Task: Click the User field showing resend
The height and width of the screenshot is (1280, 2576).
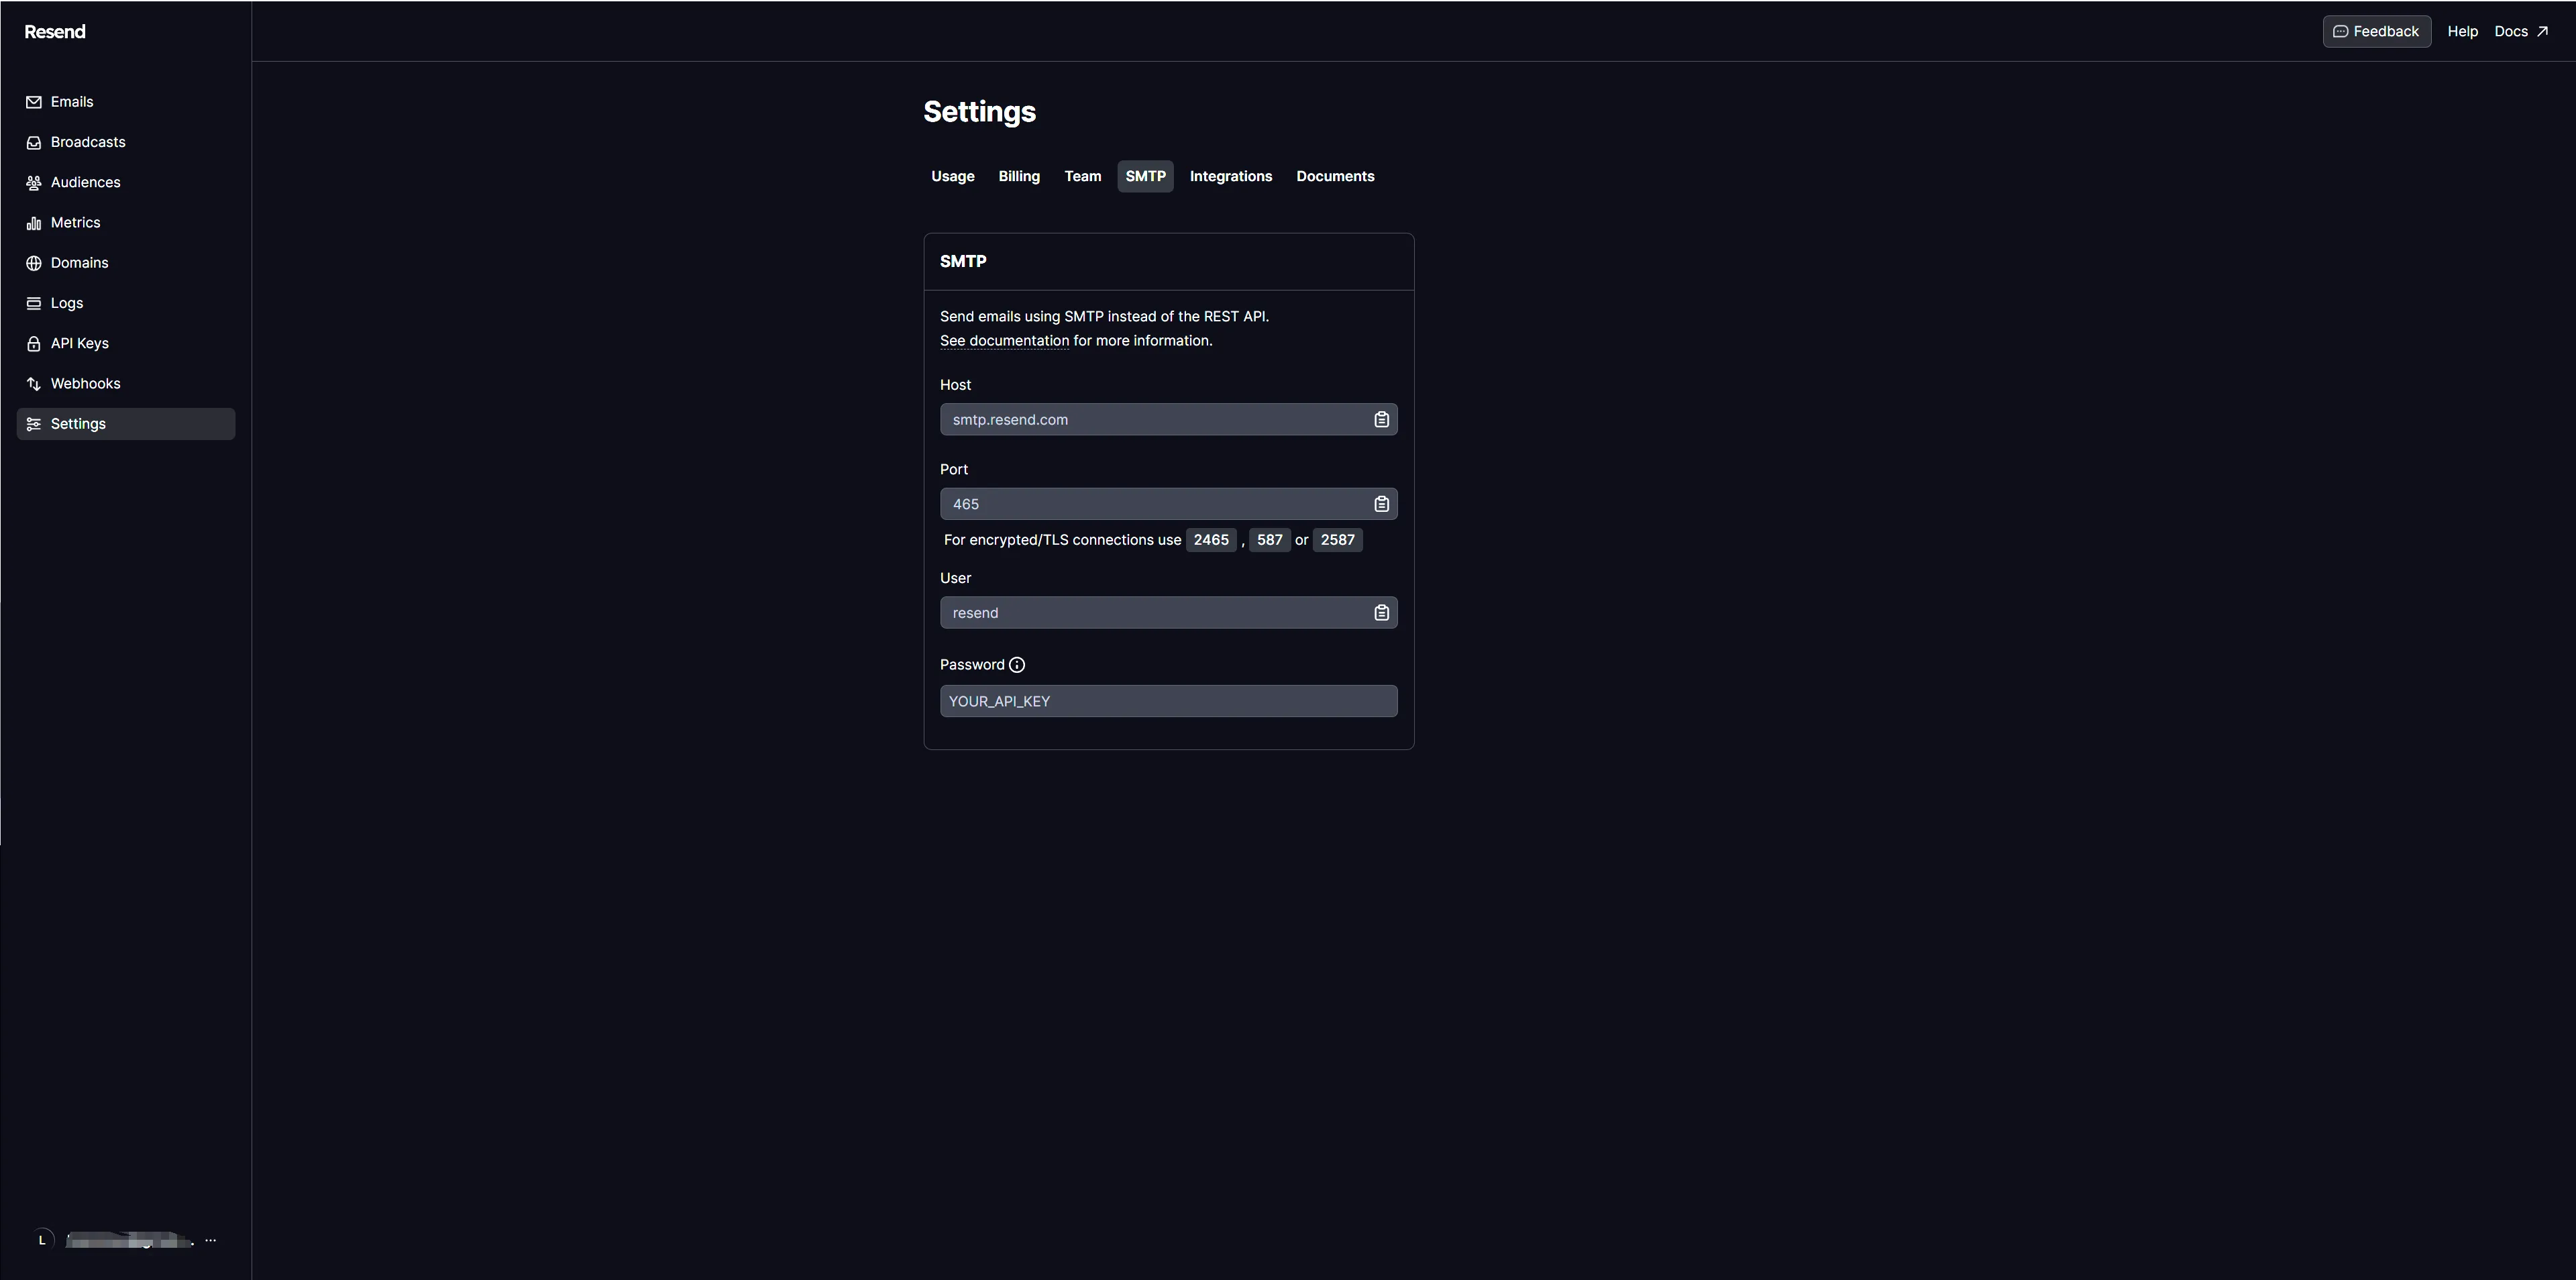Action: coord(1168,613)
